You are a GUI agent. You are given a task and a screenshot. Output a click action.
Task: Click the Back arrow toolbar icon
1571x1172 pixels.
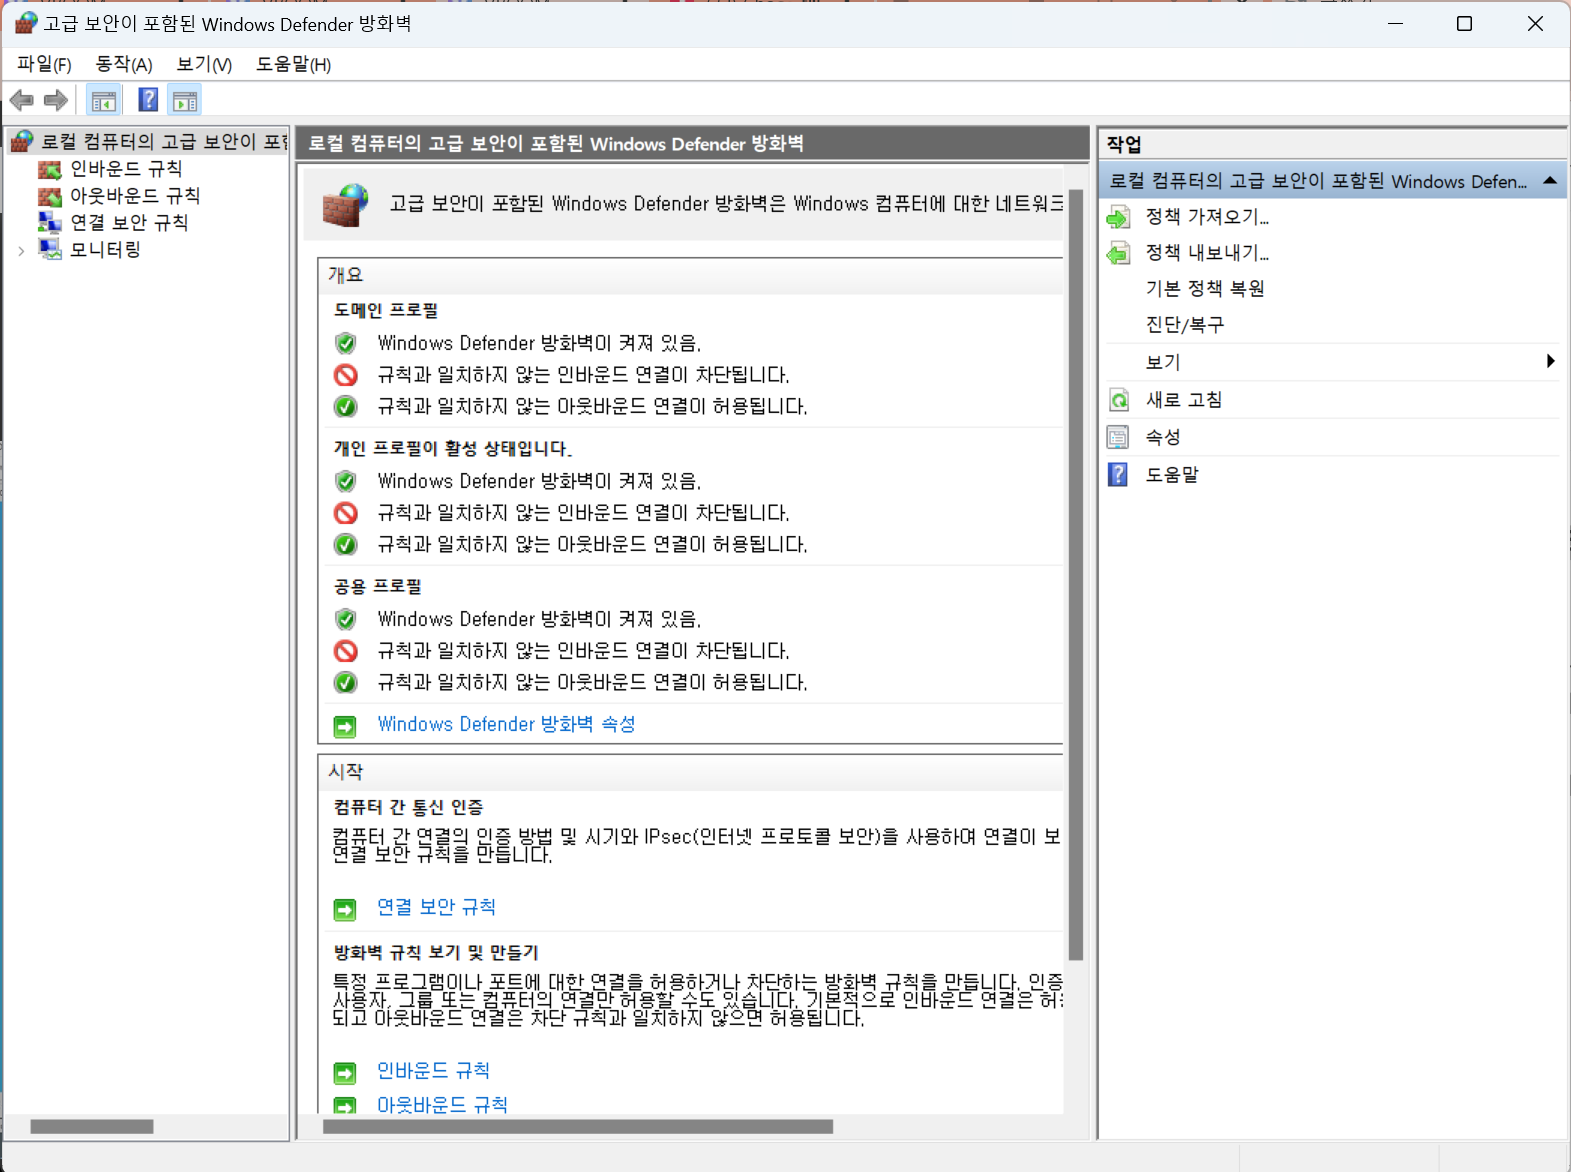(x=22, y=100)
